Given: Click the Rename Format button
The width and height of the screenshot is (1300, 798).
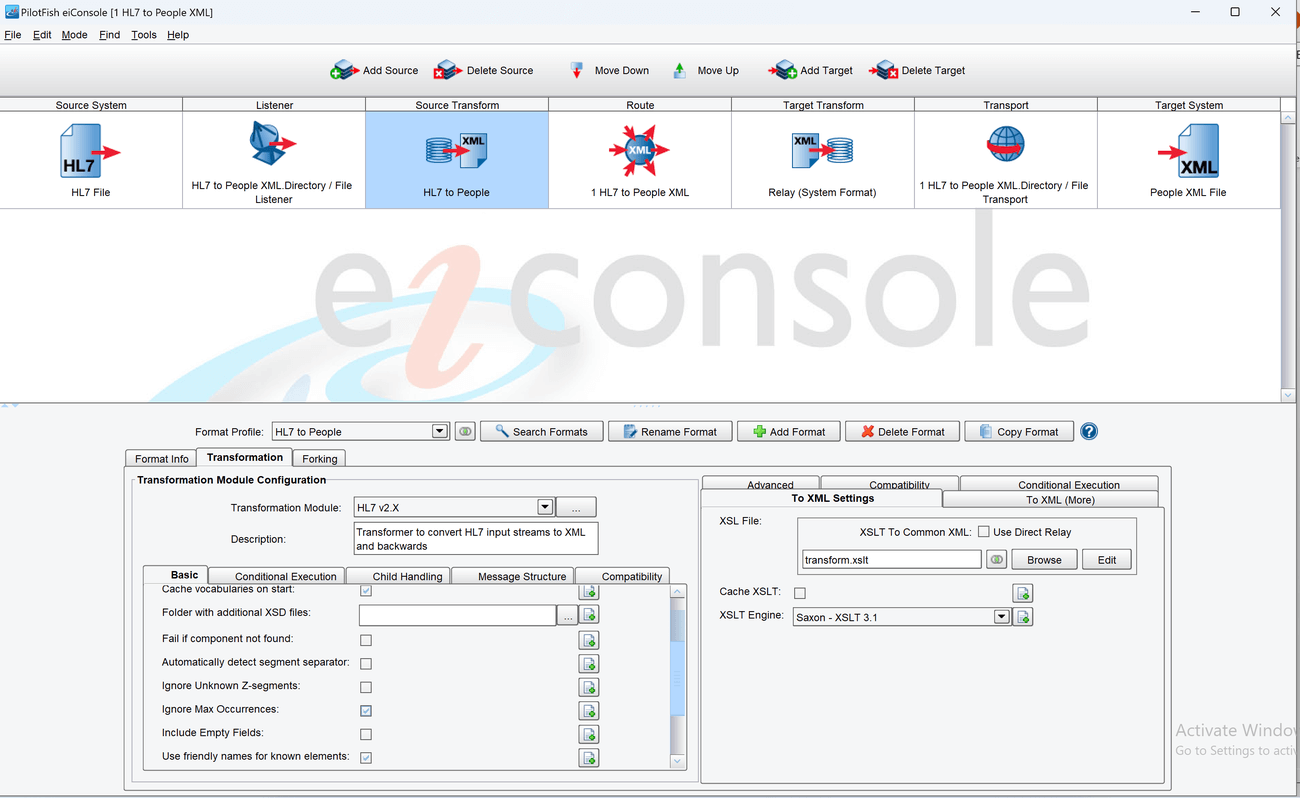Looking at the screenshot, I should point(670,431).
